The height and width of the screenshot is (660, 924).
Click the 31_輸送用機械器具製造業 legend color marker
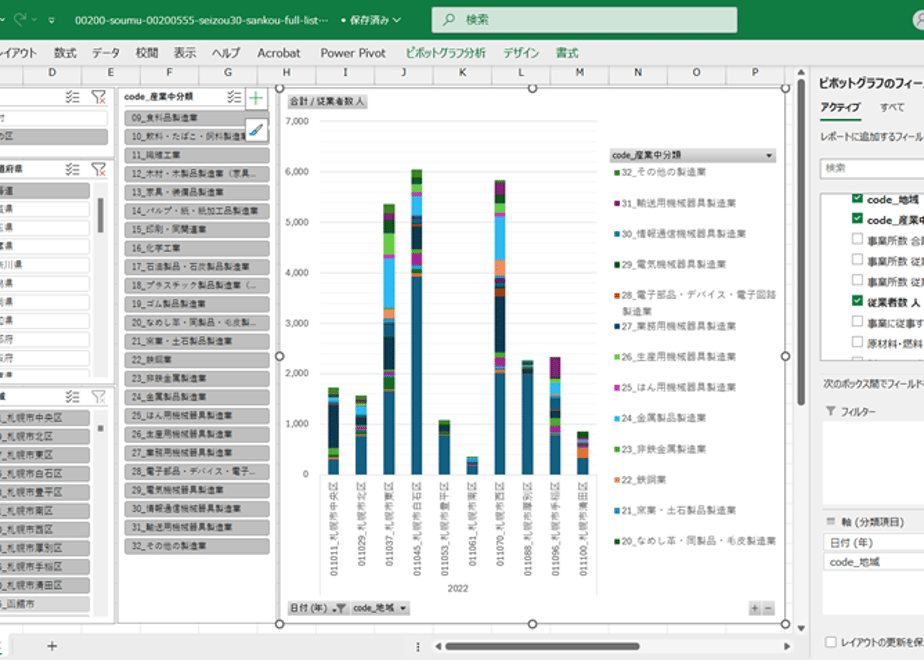click(617, 203)
